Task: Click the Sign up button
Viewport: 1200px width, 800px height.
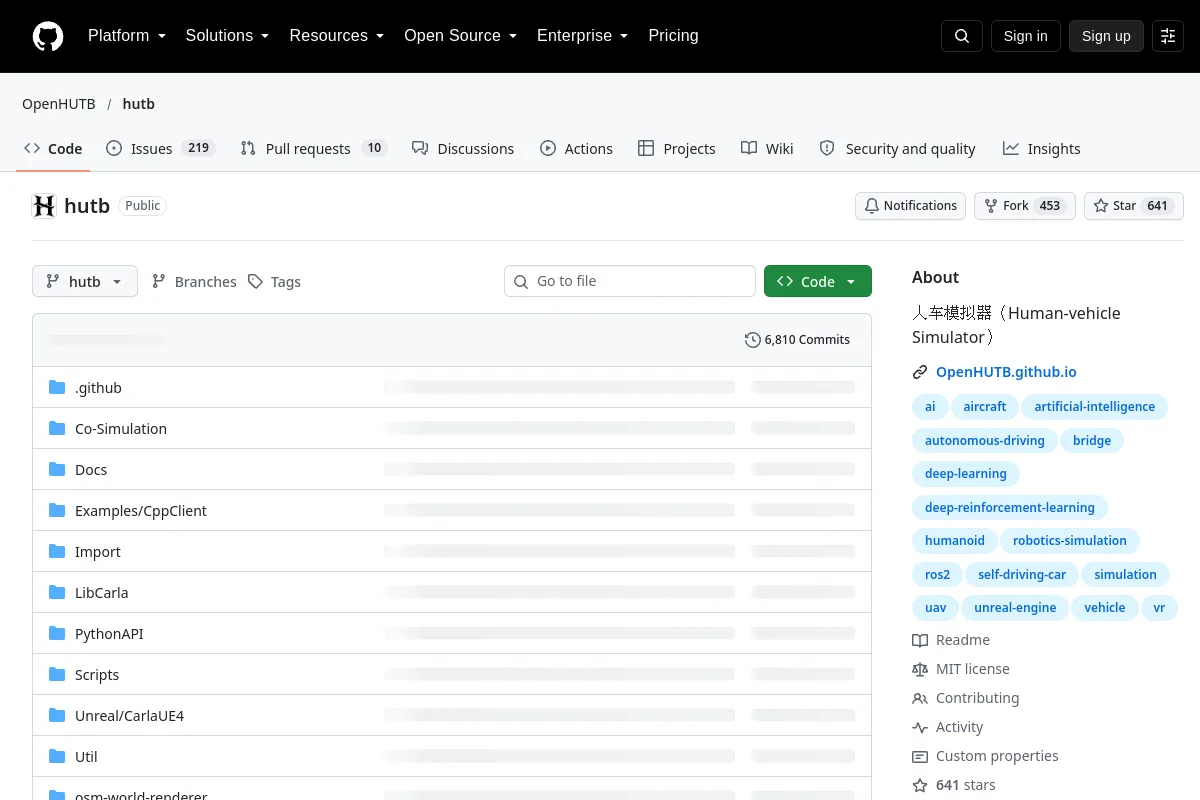Action: click(1106, 36)
